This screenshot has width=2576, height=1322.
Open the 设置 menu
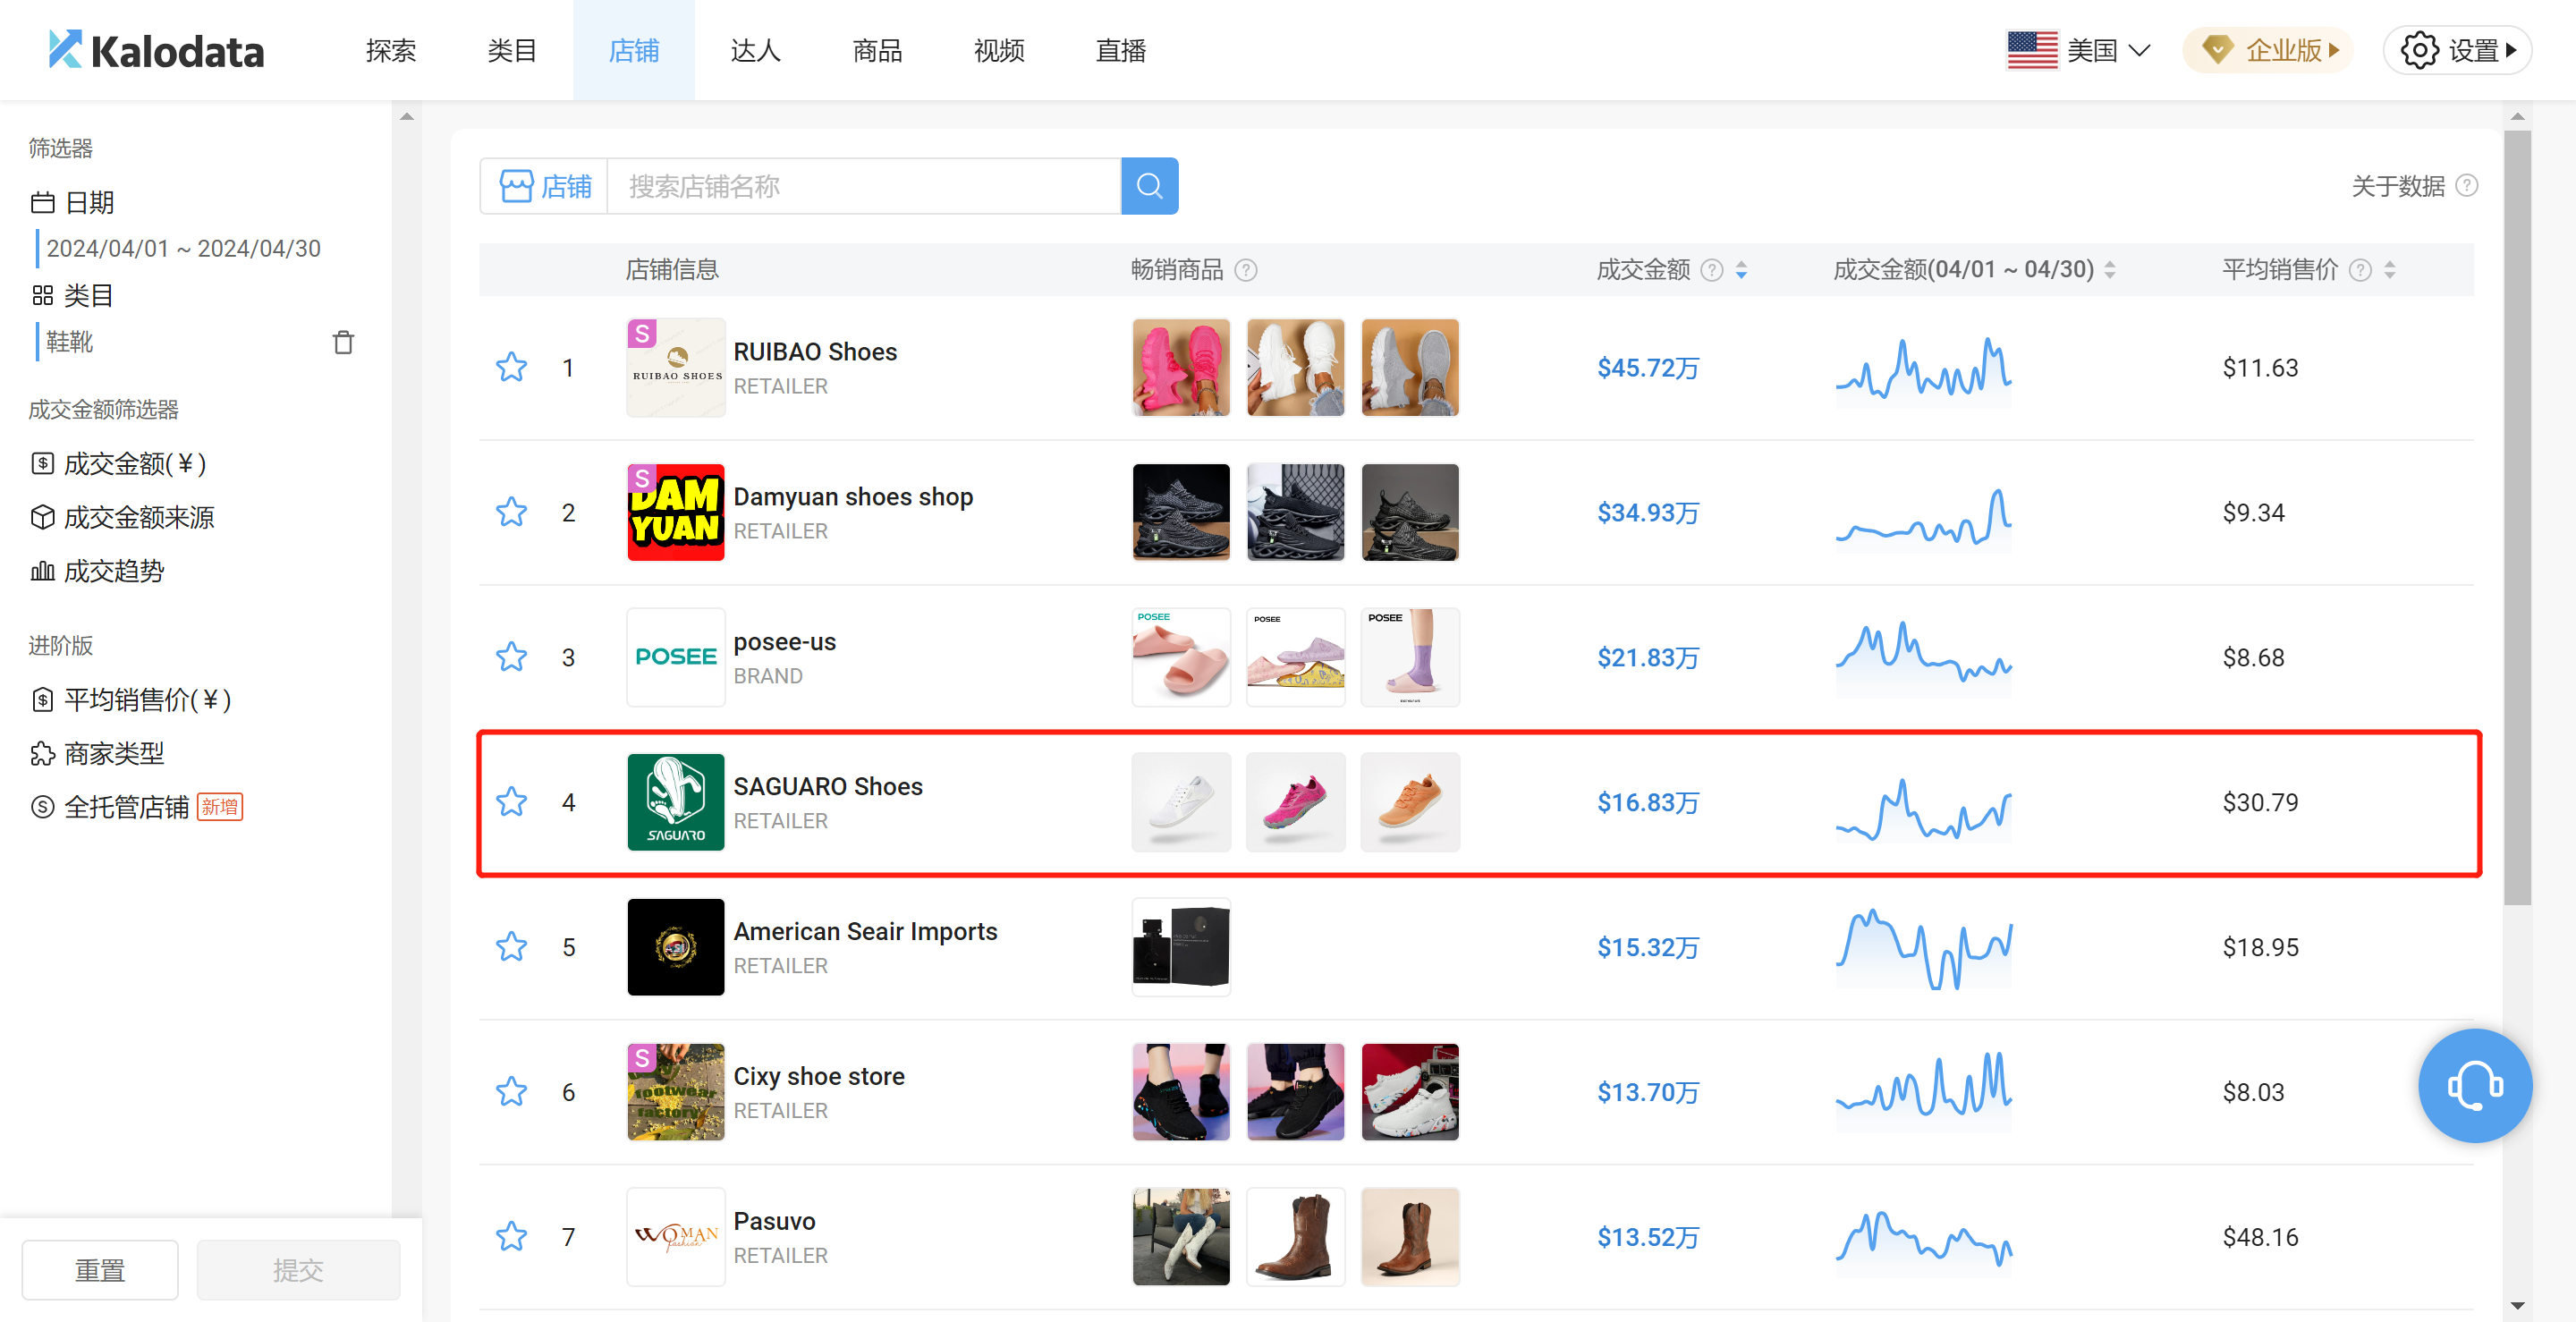(2457, 50)
